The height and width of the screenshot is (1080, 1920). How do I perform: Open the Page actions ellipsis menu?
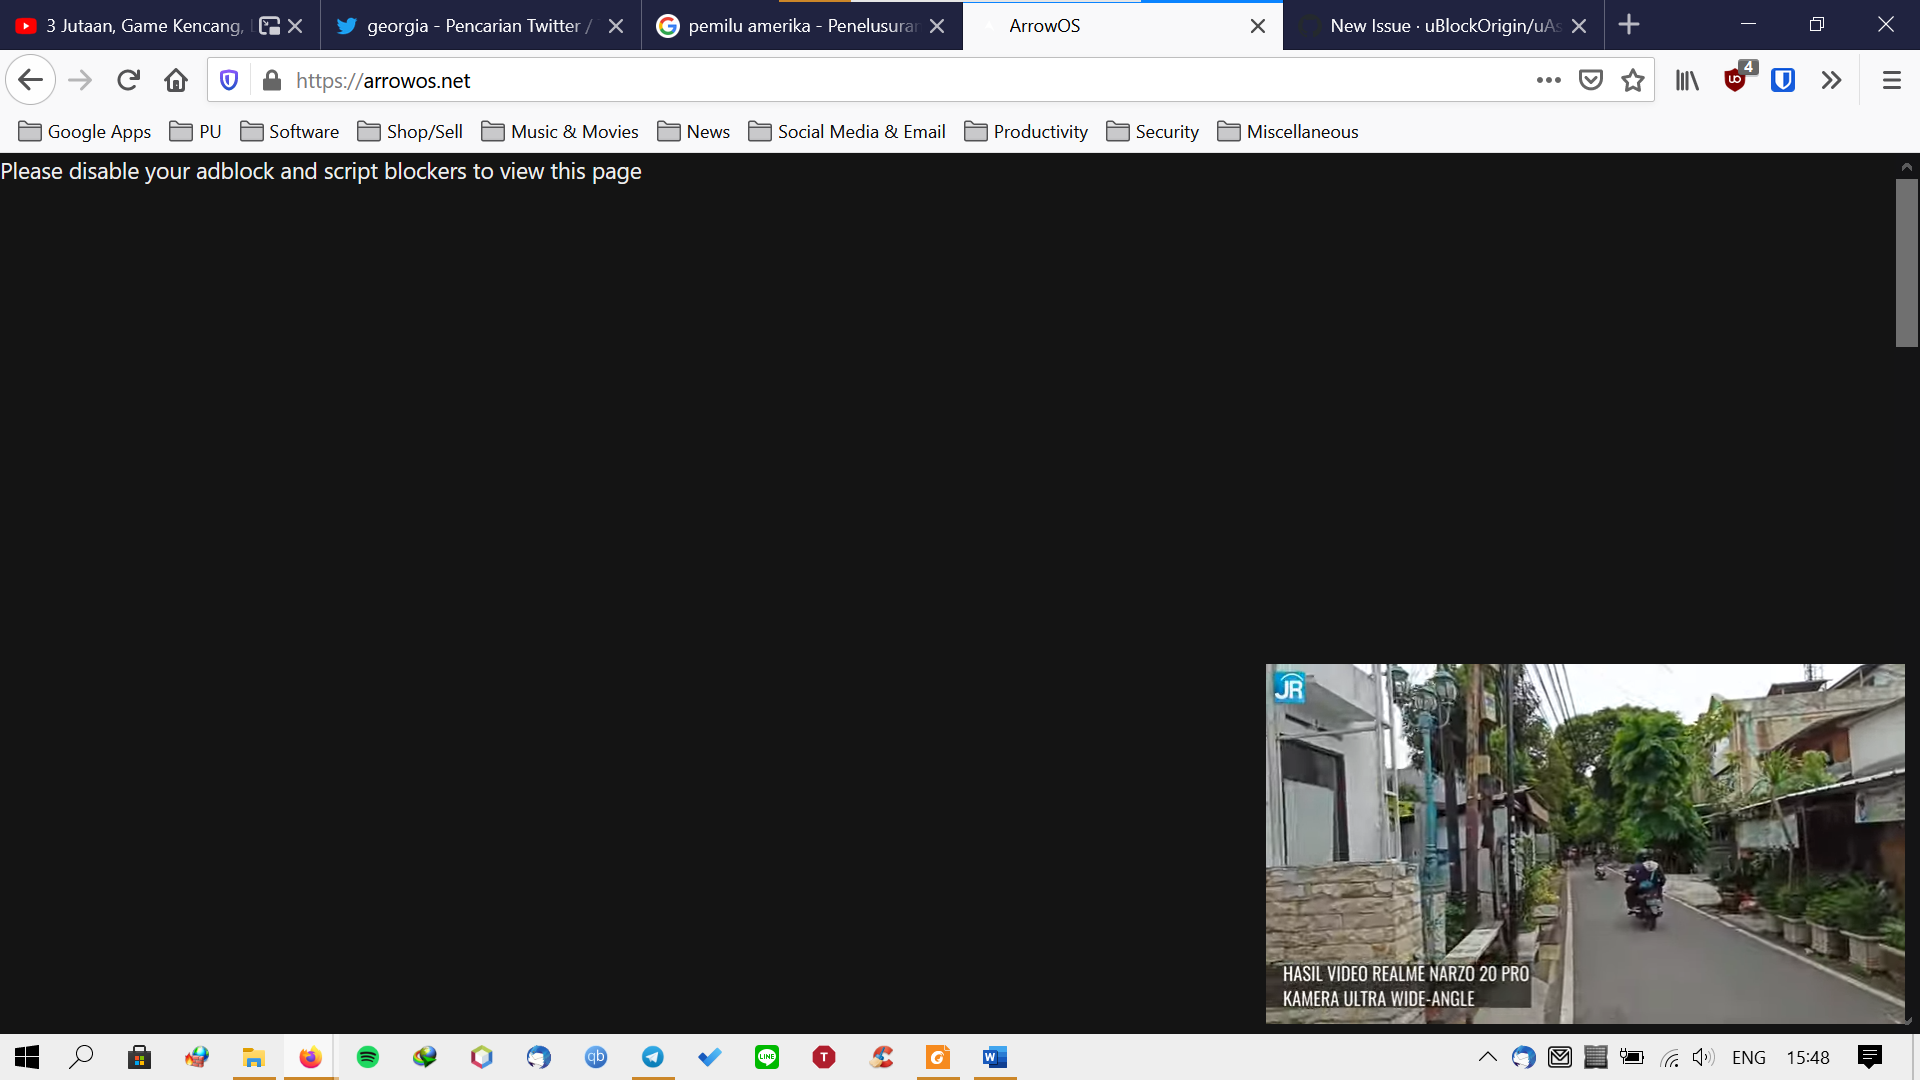tap(1548, 80)
